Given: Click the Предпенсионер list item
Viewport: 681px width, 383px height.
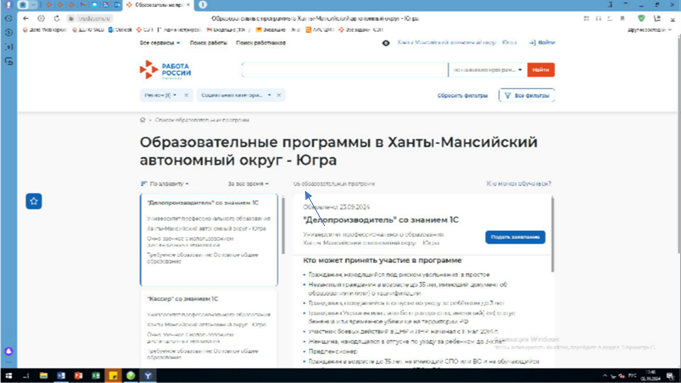Looking at the screenshot, I should point(333,351).
